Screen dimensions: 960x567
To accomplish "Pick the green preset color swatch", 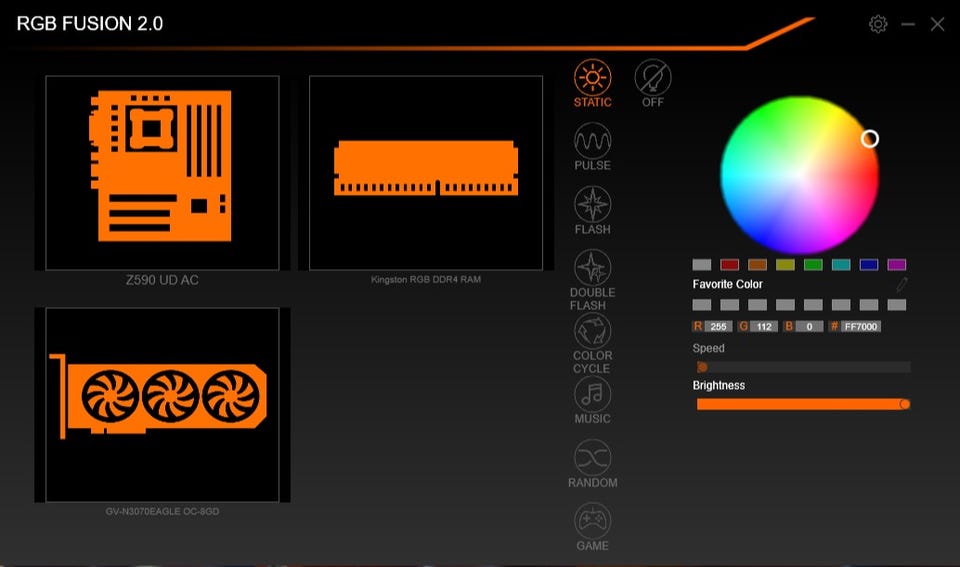I will 813,265.
